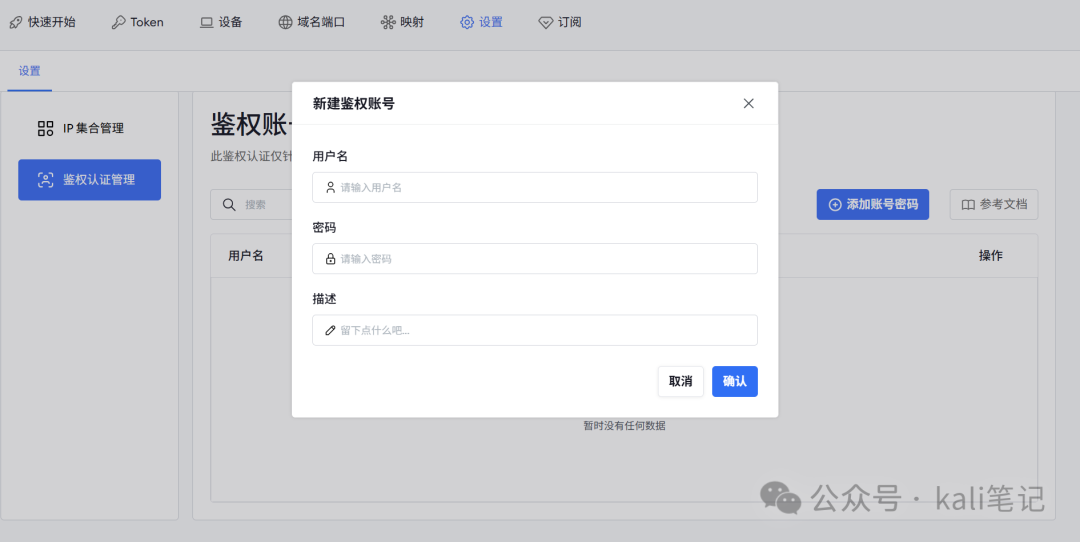This screenshot has height=542, width=1080.
Task: Click the key icon beside Token
Action: (118, 22)
